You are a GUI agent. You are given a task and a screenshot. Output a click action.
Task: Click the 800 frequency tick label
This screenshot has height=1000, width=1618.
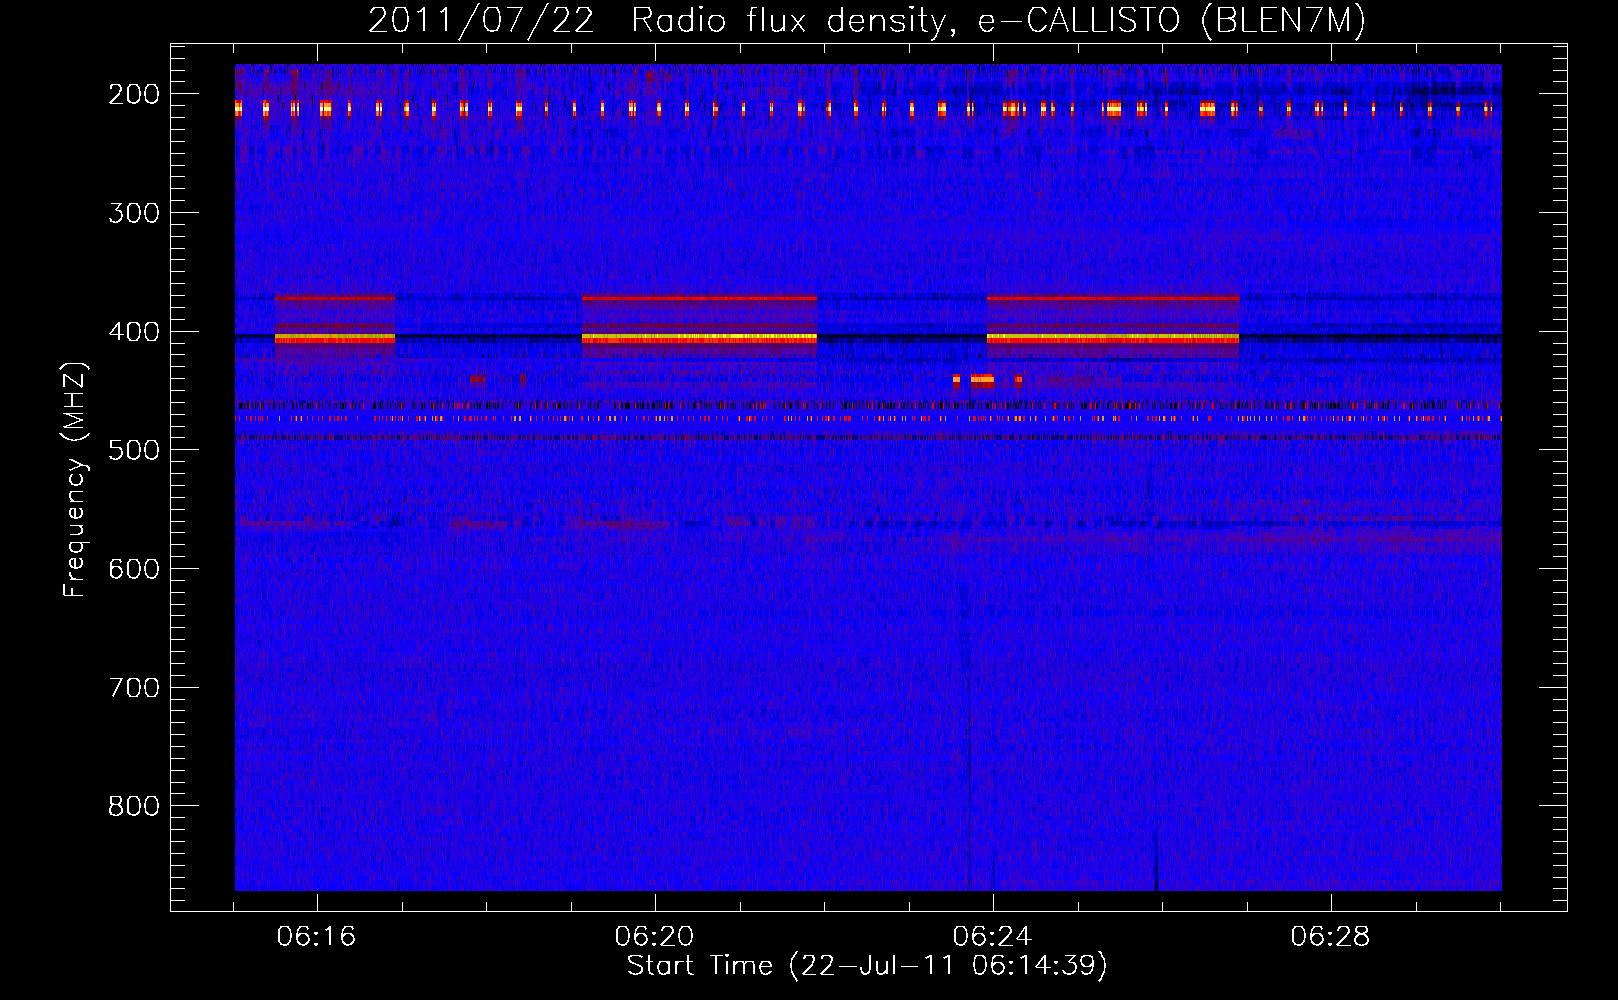coord(134,806)
